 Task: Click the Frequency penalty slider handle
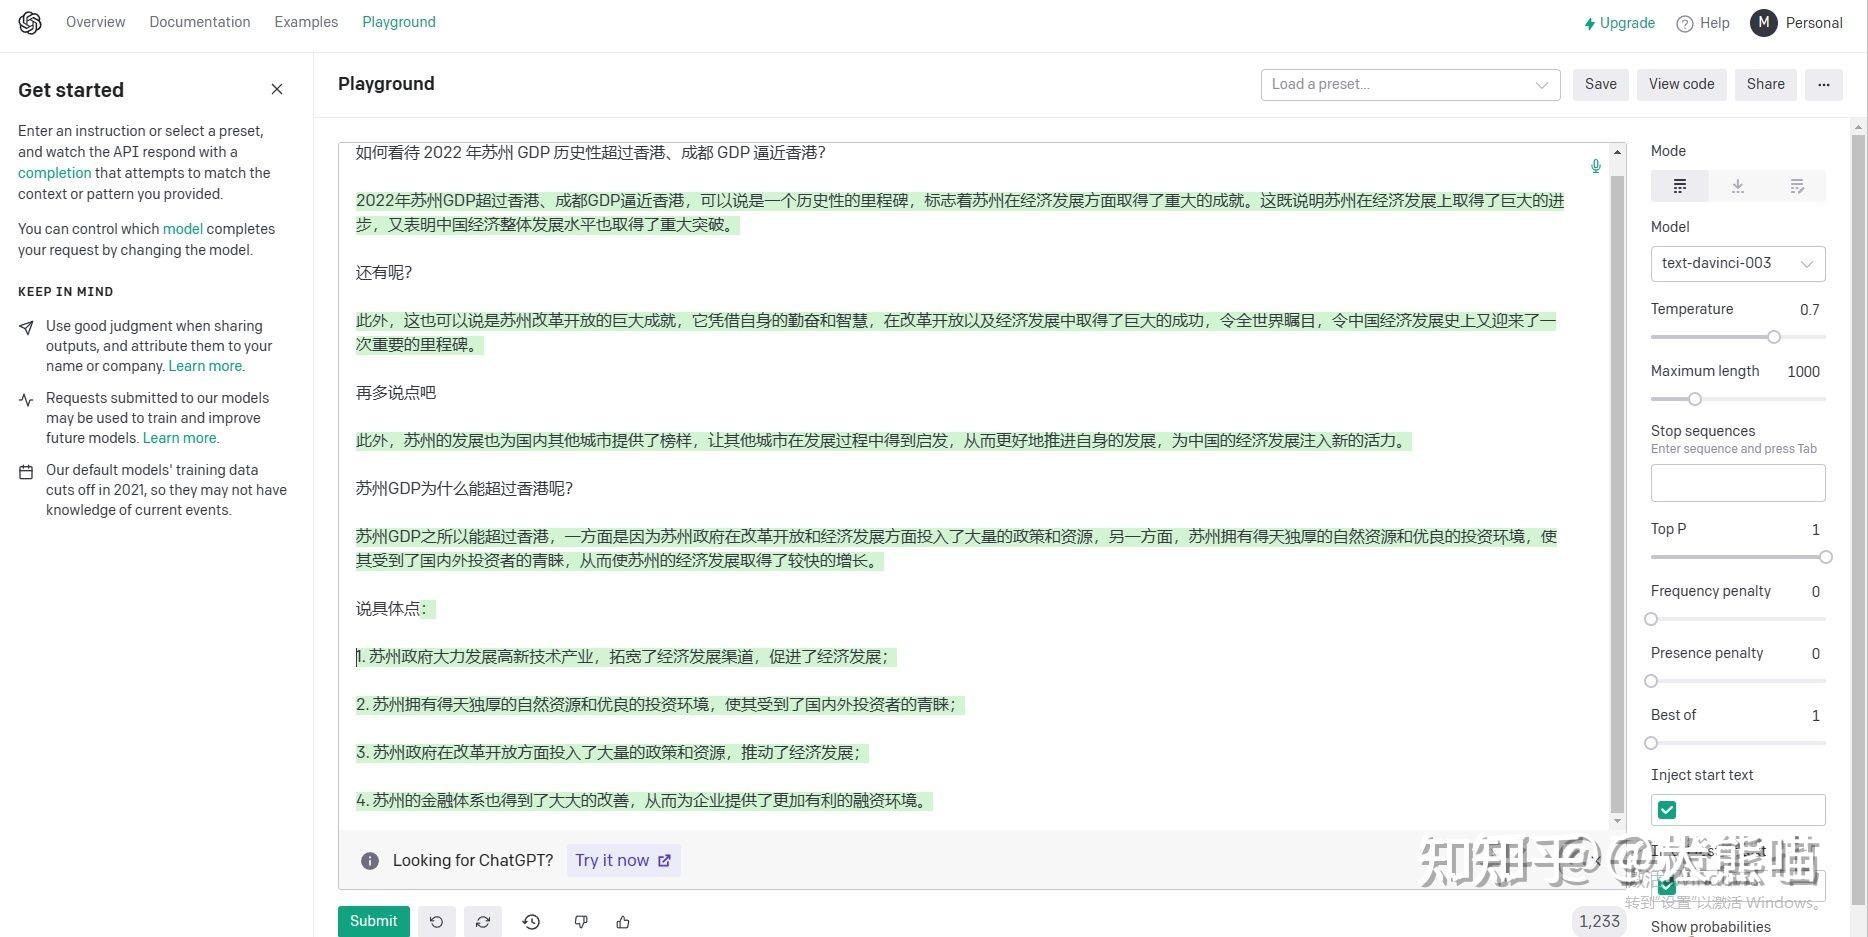pyautogui.click(x=1652, y=619)
